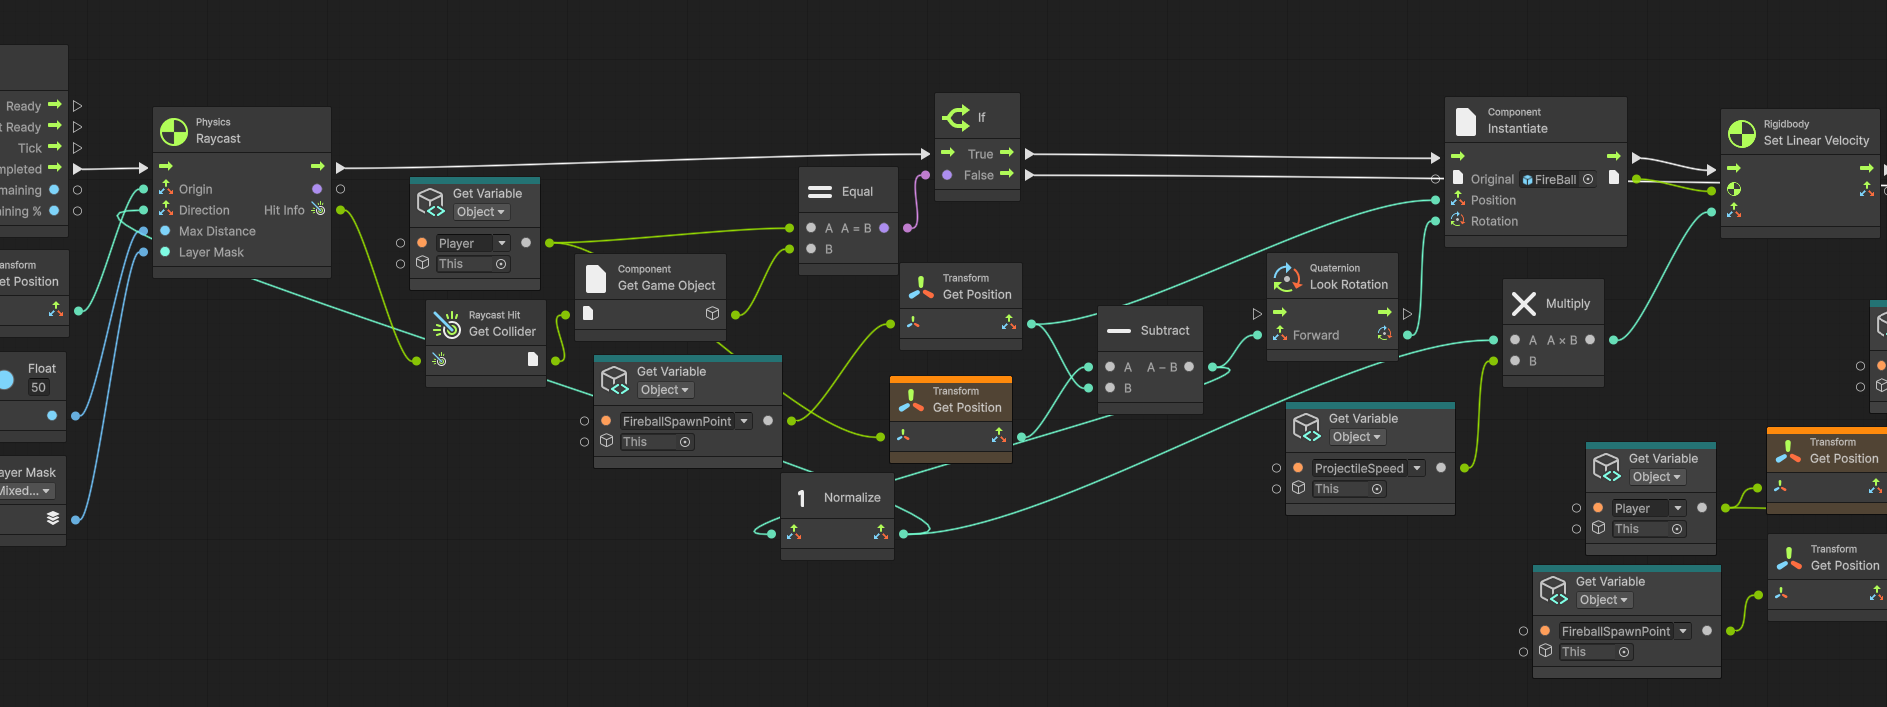1887x707 pixels.
Task: Click the layers icon under Layer Mask literal
Action: tap(53, 518)
